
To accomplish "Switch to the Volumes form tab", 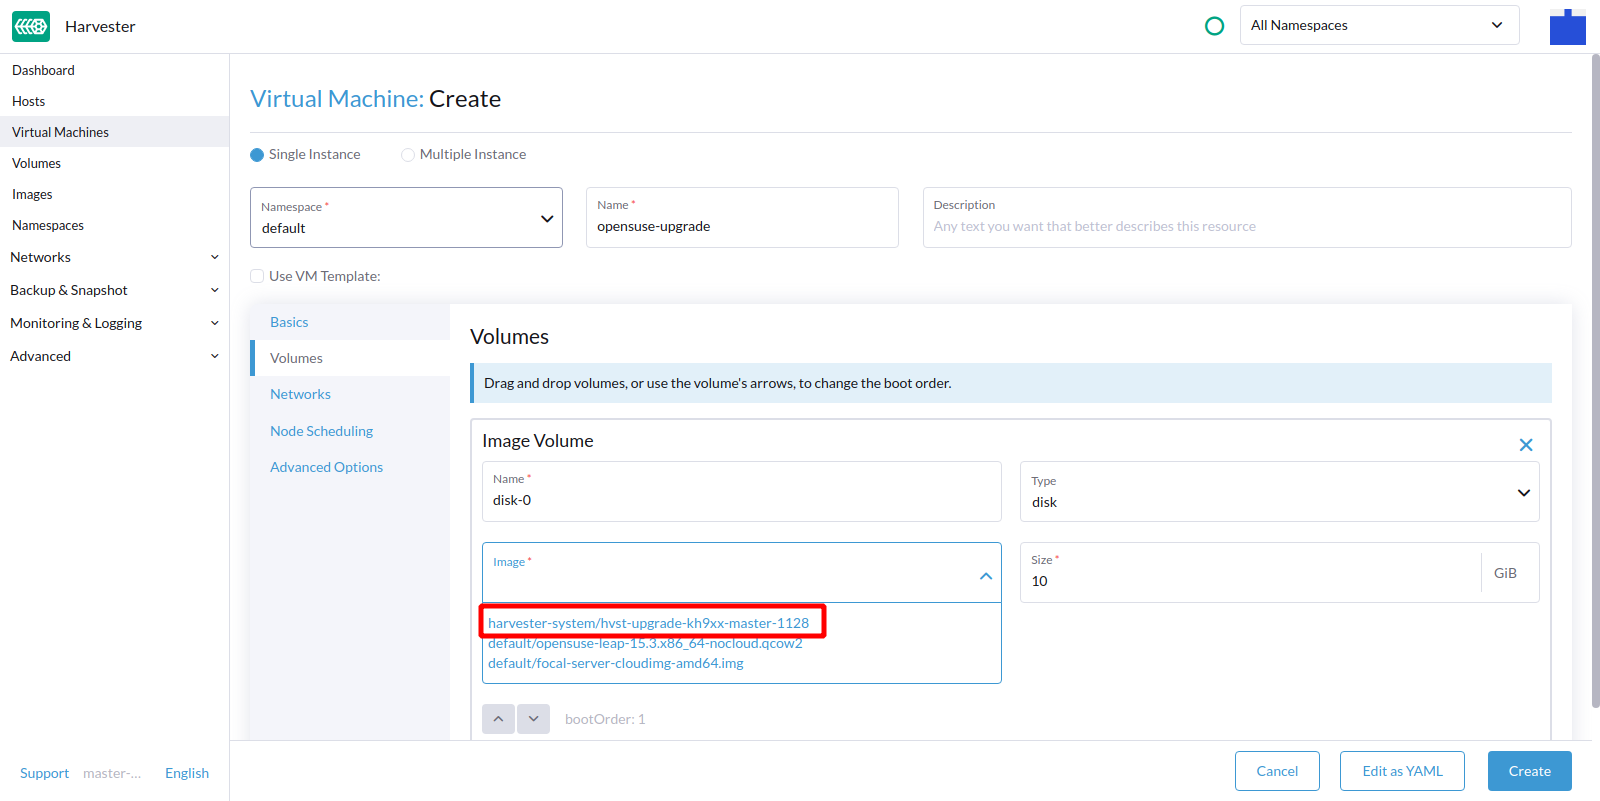I will tap(350, 358).
